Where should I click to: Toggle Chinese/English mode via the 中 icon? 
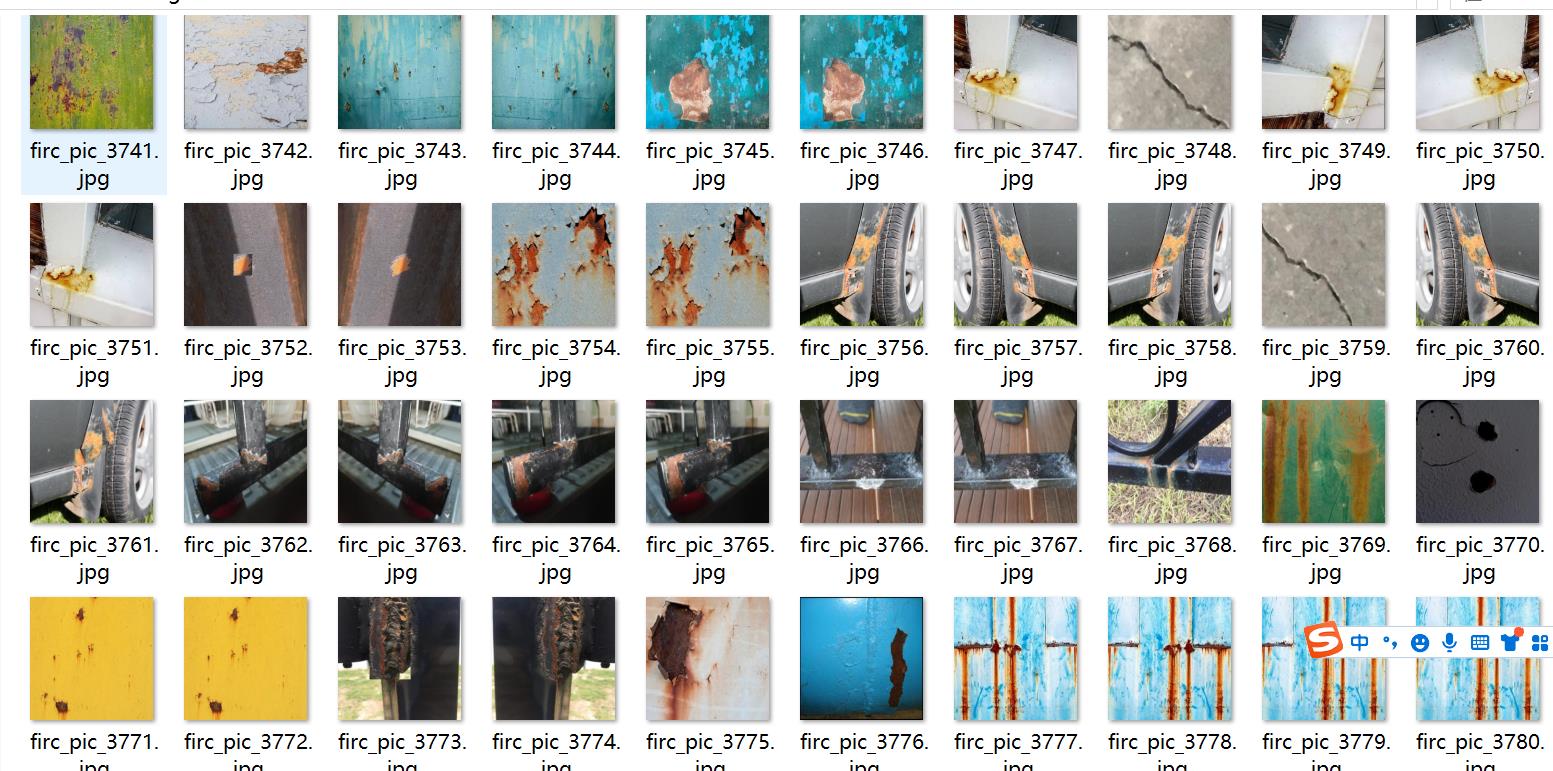1359,643
